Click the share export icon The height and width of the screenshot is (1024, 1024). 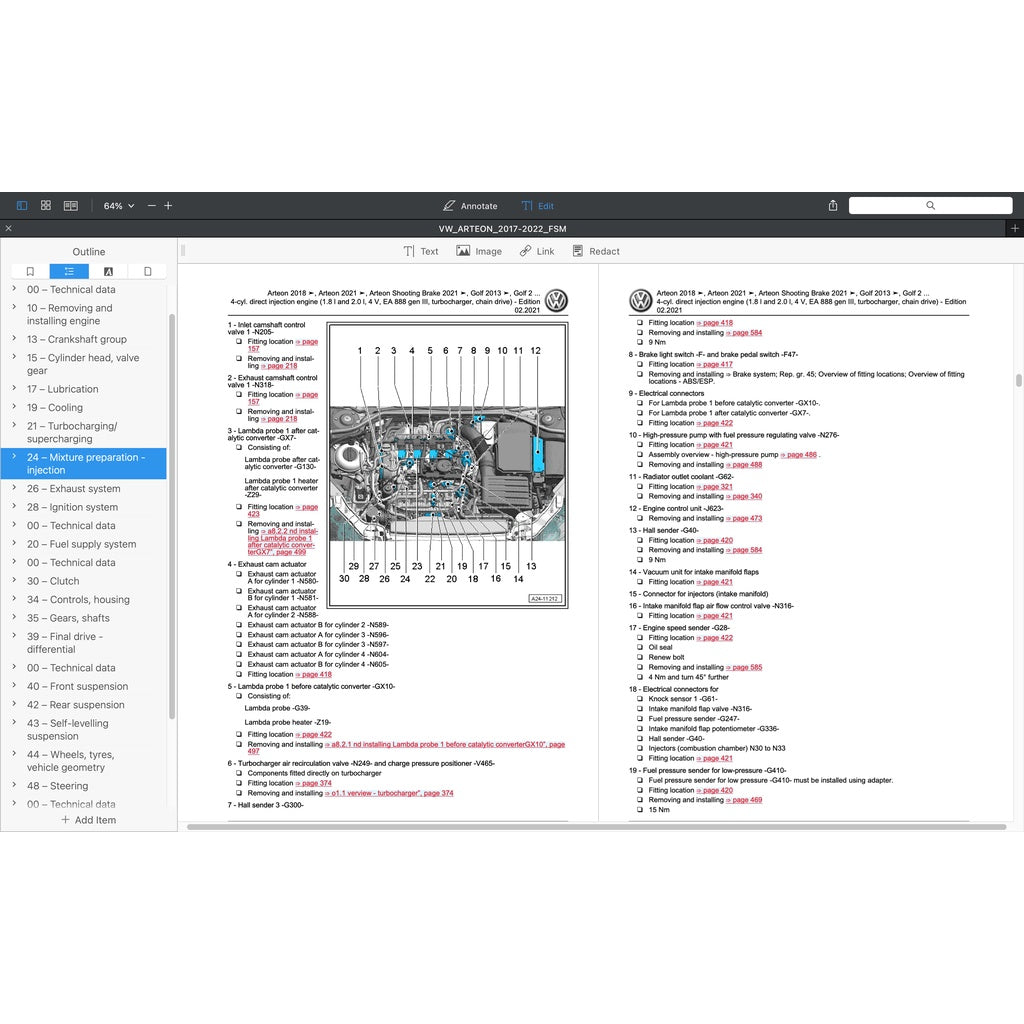pos(833,206)
